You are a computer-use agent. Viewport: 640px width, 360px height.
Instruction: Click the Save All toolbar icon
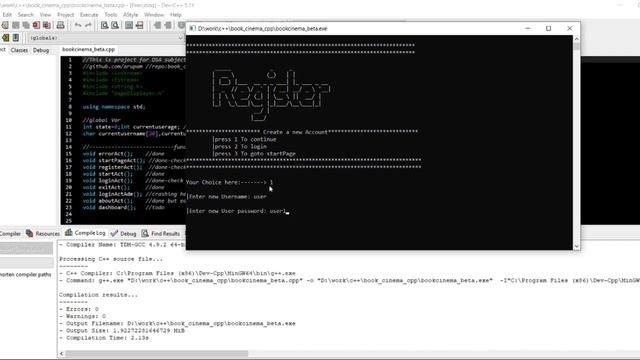coord(26,25)
